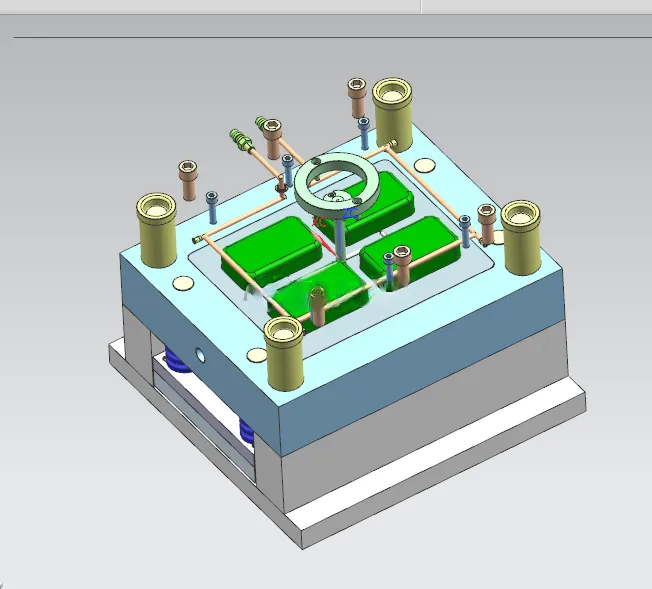Pick the orange cooling pipe end at the left edge
652x589 pixels.
point(197,240)
